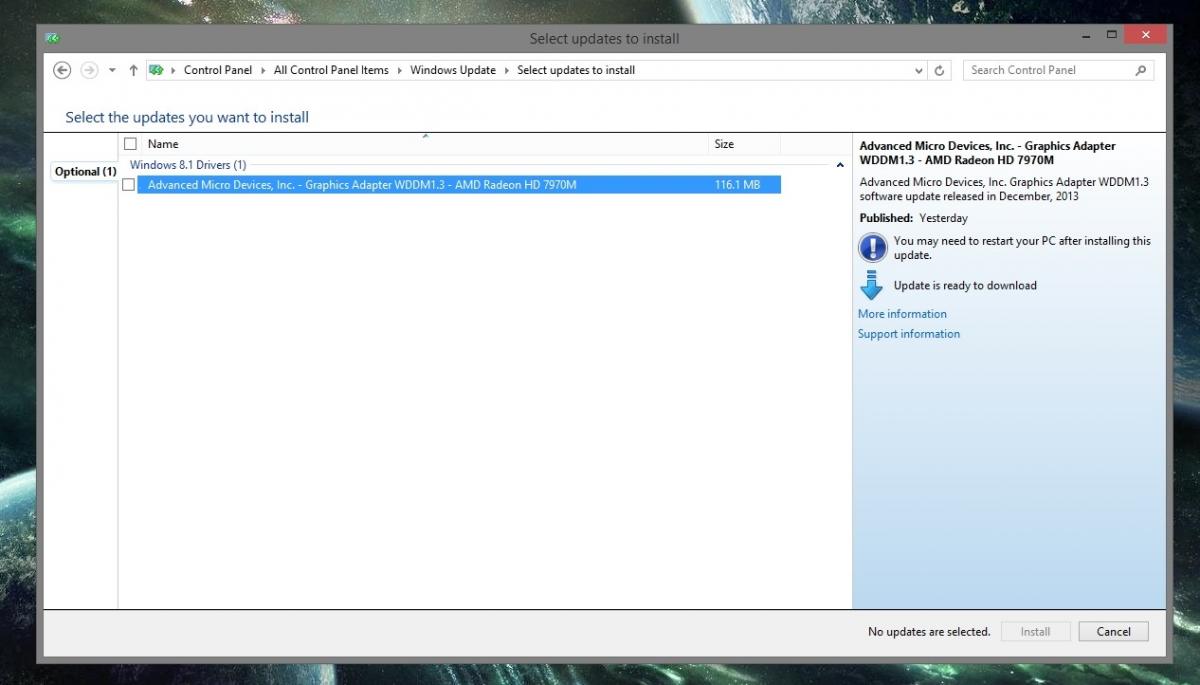Open the More information link

(x=902, y=314)
